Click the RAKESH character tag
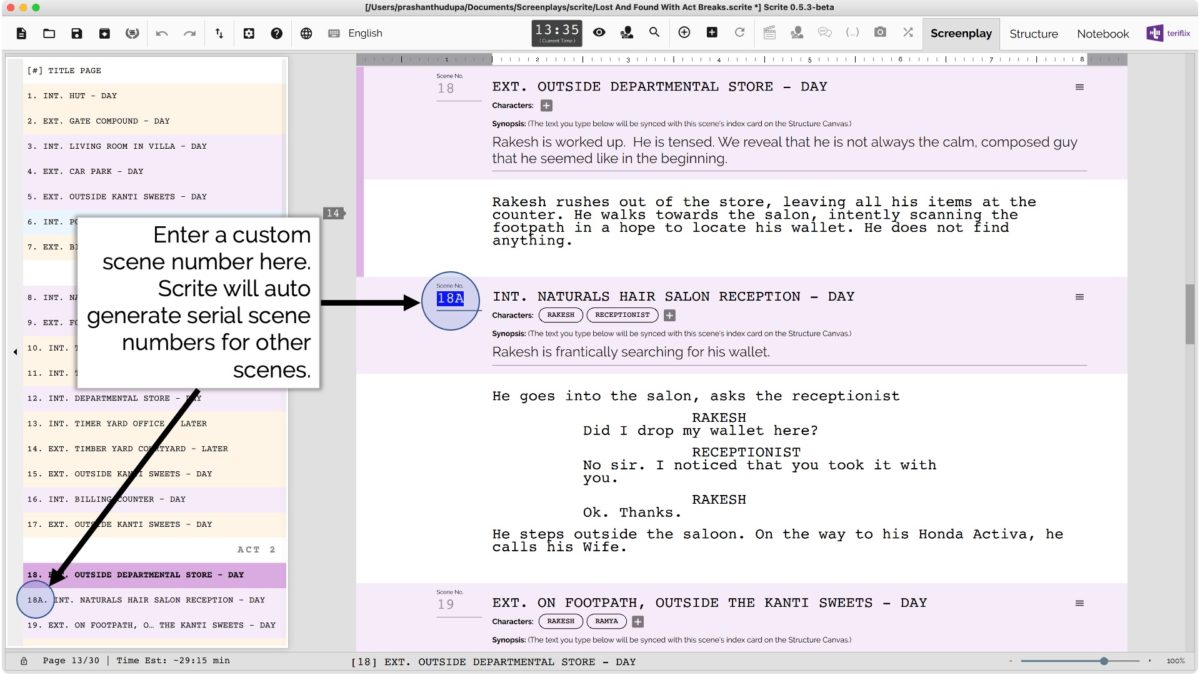The image size is (1200, 675). [561, 314]
